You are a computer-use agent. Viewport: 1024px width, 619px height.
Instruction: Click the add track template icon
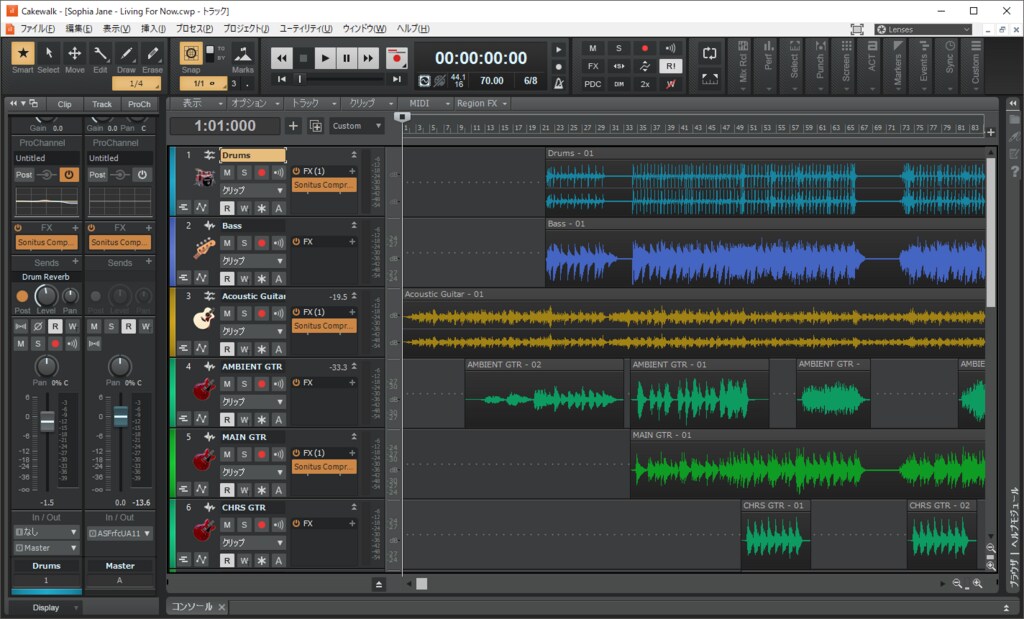pyautogui.click(x=315, y=126)
